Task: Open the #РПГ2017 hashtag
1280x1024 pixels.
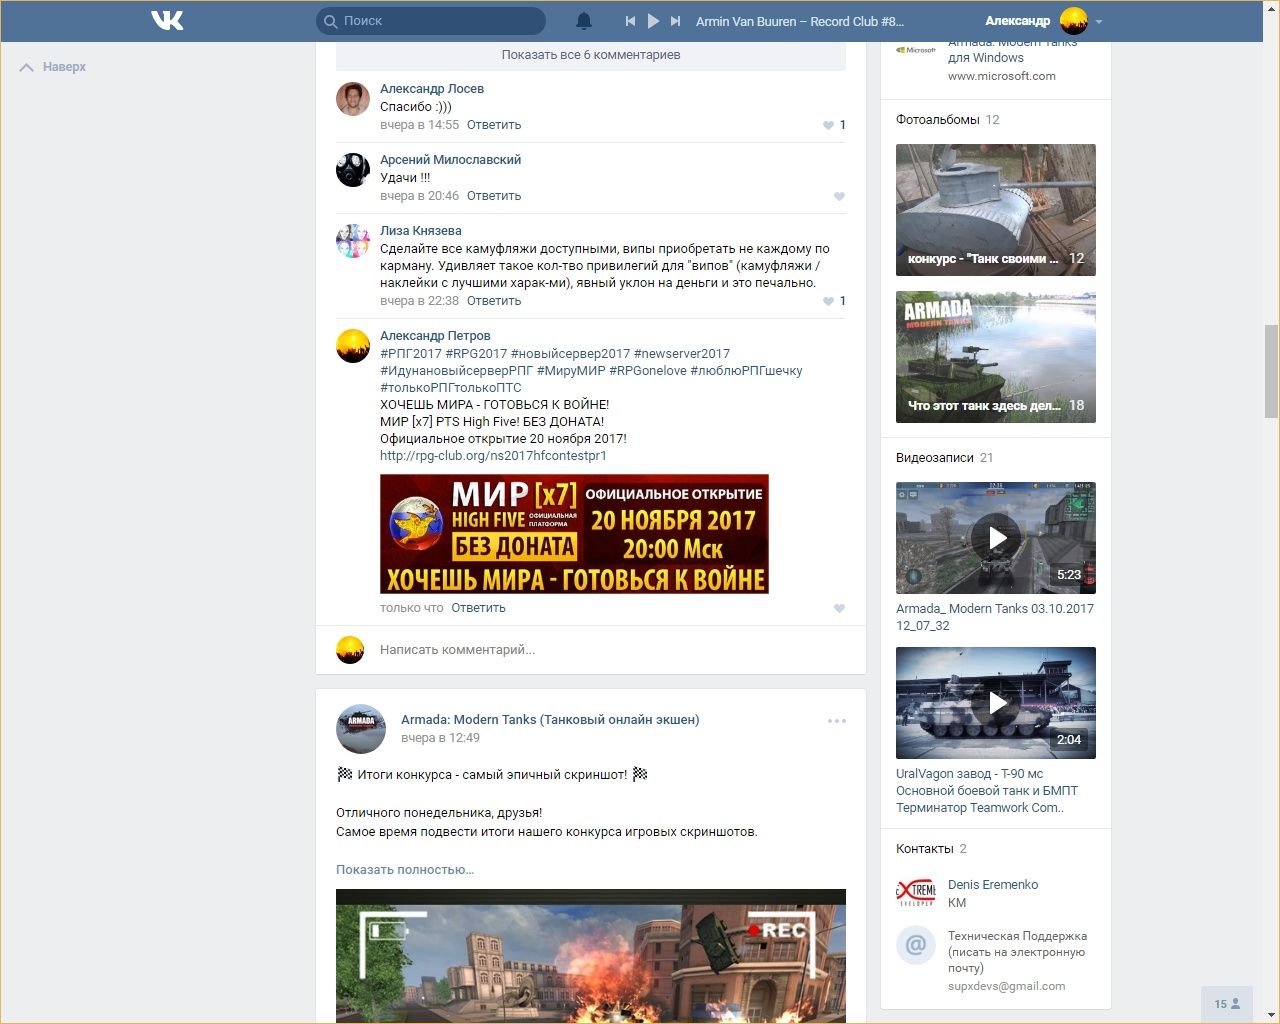Action: [x=411, y=354]
